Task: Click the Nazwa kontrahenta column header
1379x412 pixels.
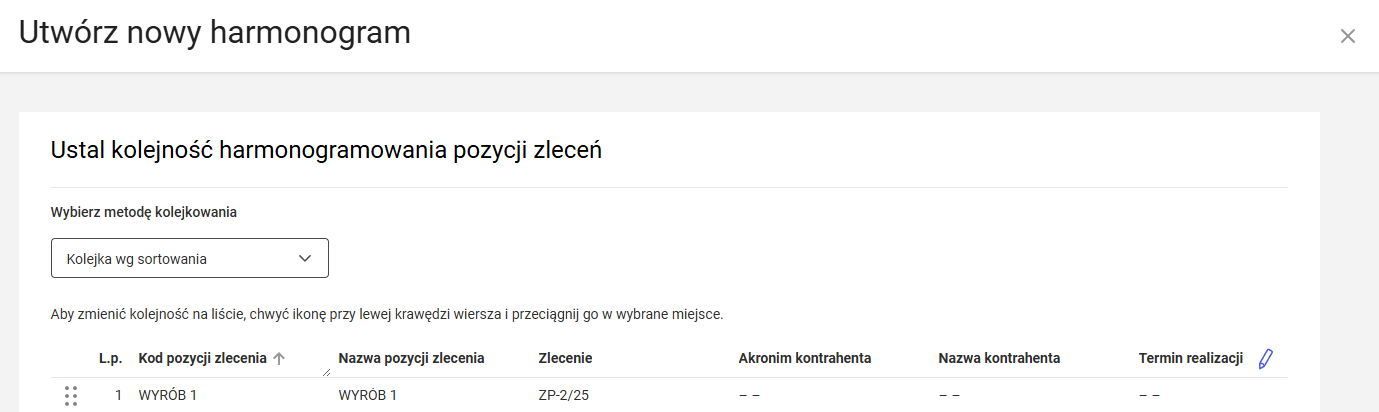Action: tap(999, 358)
